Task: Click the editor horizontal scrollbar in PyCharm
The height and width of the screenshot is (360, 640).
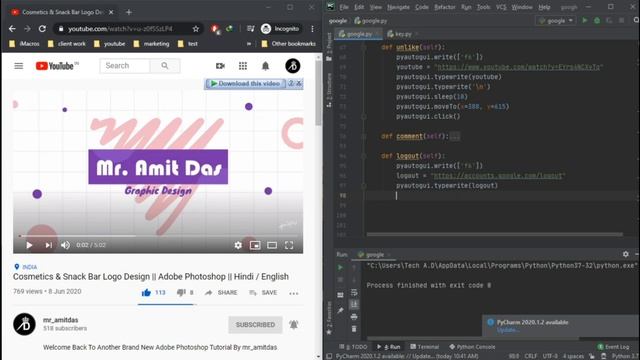Action: 494,234
